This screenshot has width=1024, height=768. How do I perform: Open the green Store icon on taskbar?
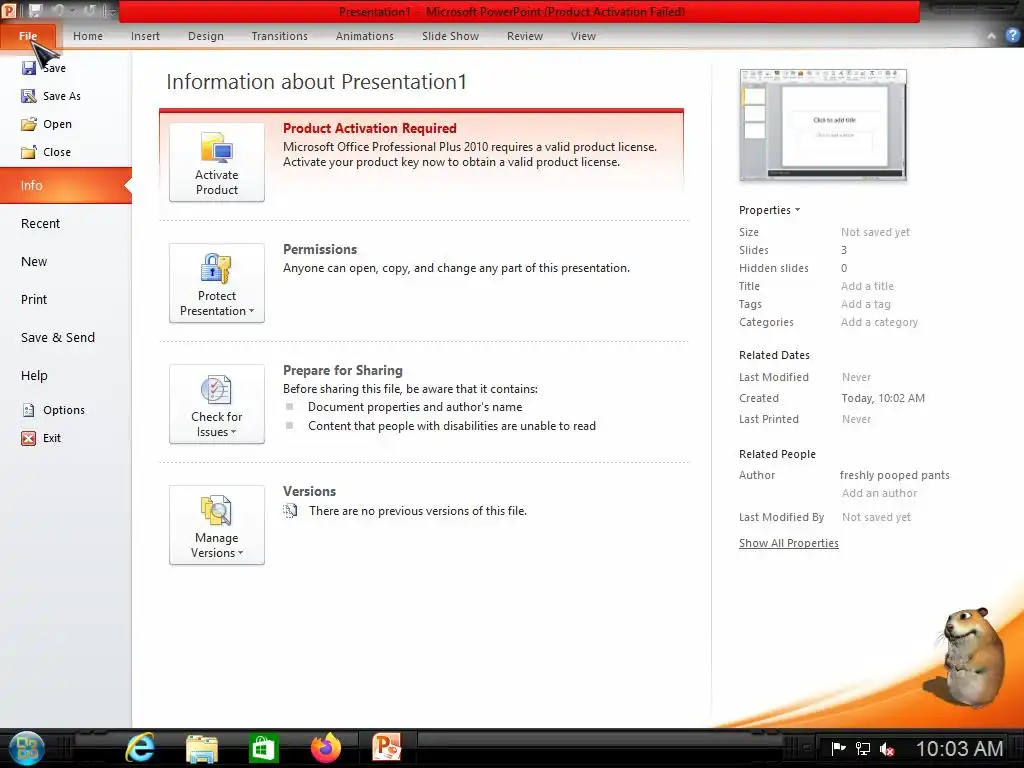click(264, 748)
